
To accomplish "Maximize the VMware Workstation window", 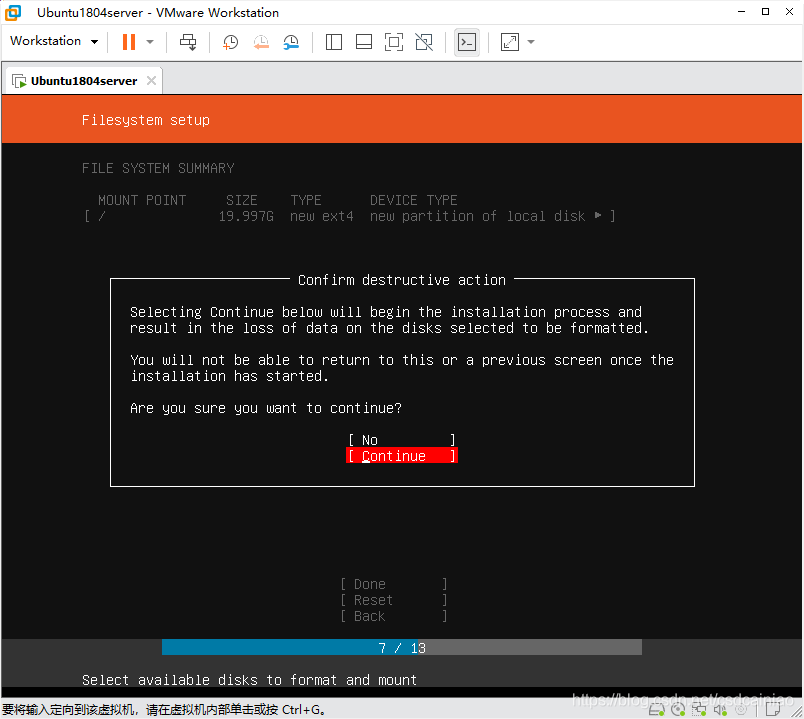I will [x=765, y=12].
